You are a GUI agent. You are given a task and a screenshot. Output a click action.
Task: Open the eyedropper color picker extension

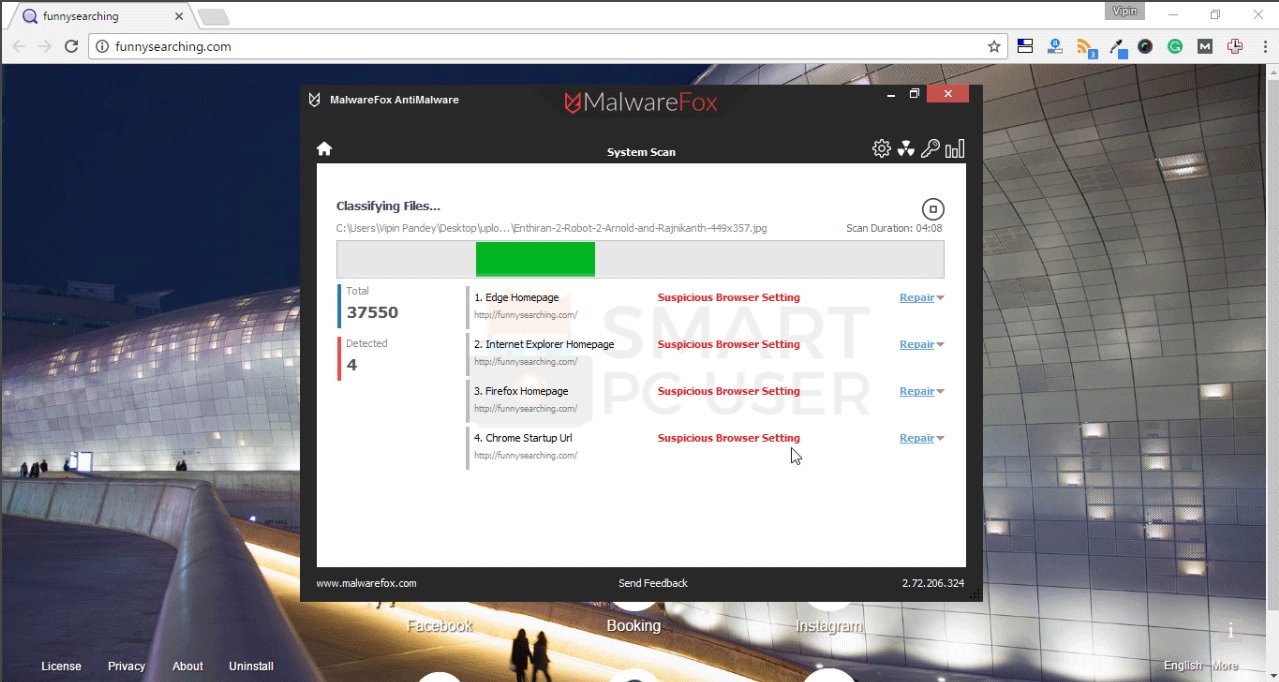[1119, 47]
